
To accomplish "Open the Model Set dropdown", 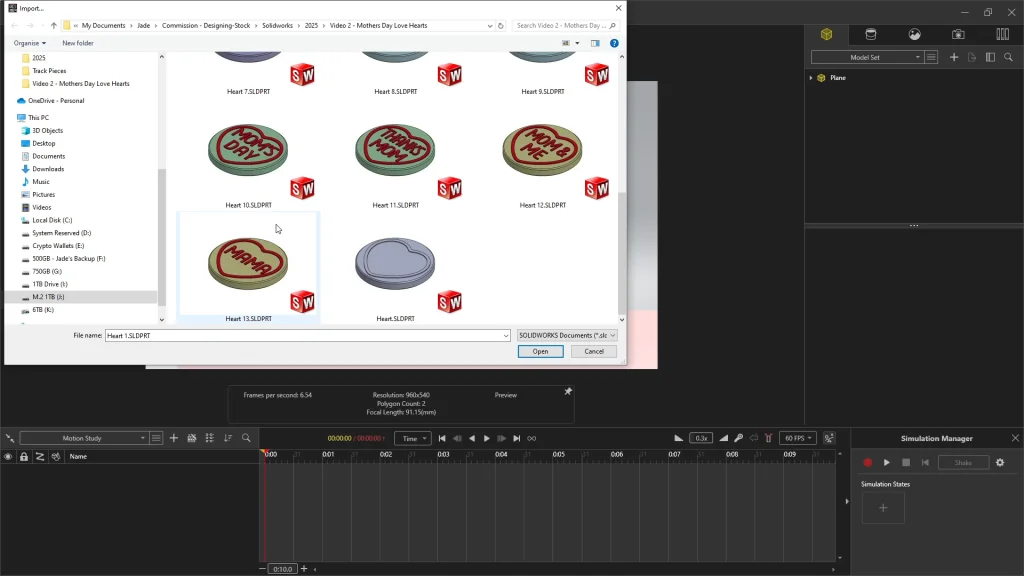I will tap(866, 57).
